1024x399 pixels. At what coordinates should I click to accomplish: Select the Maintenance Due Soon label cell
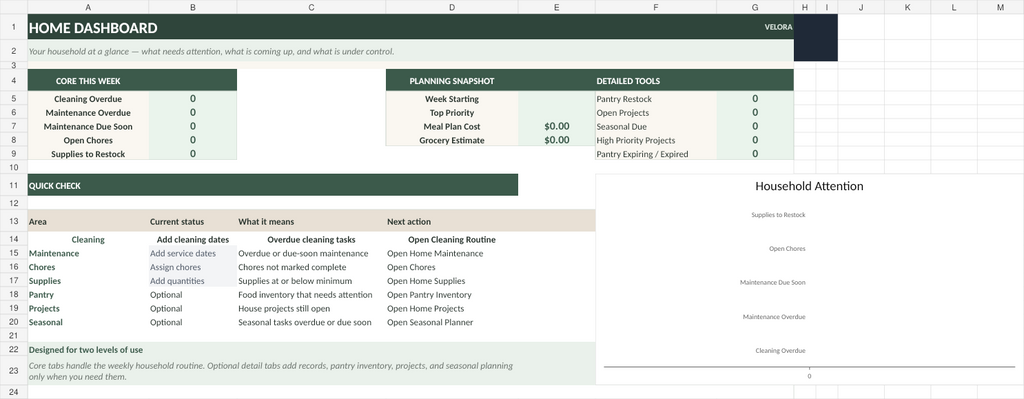click(x=88, y=127)
